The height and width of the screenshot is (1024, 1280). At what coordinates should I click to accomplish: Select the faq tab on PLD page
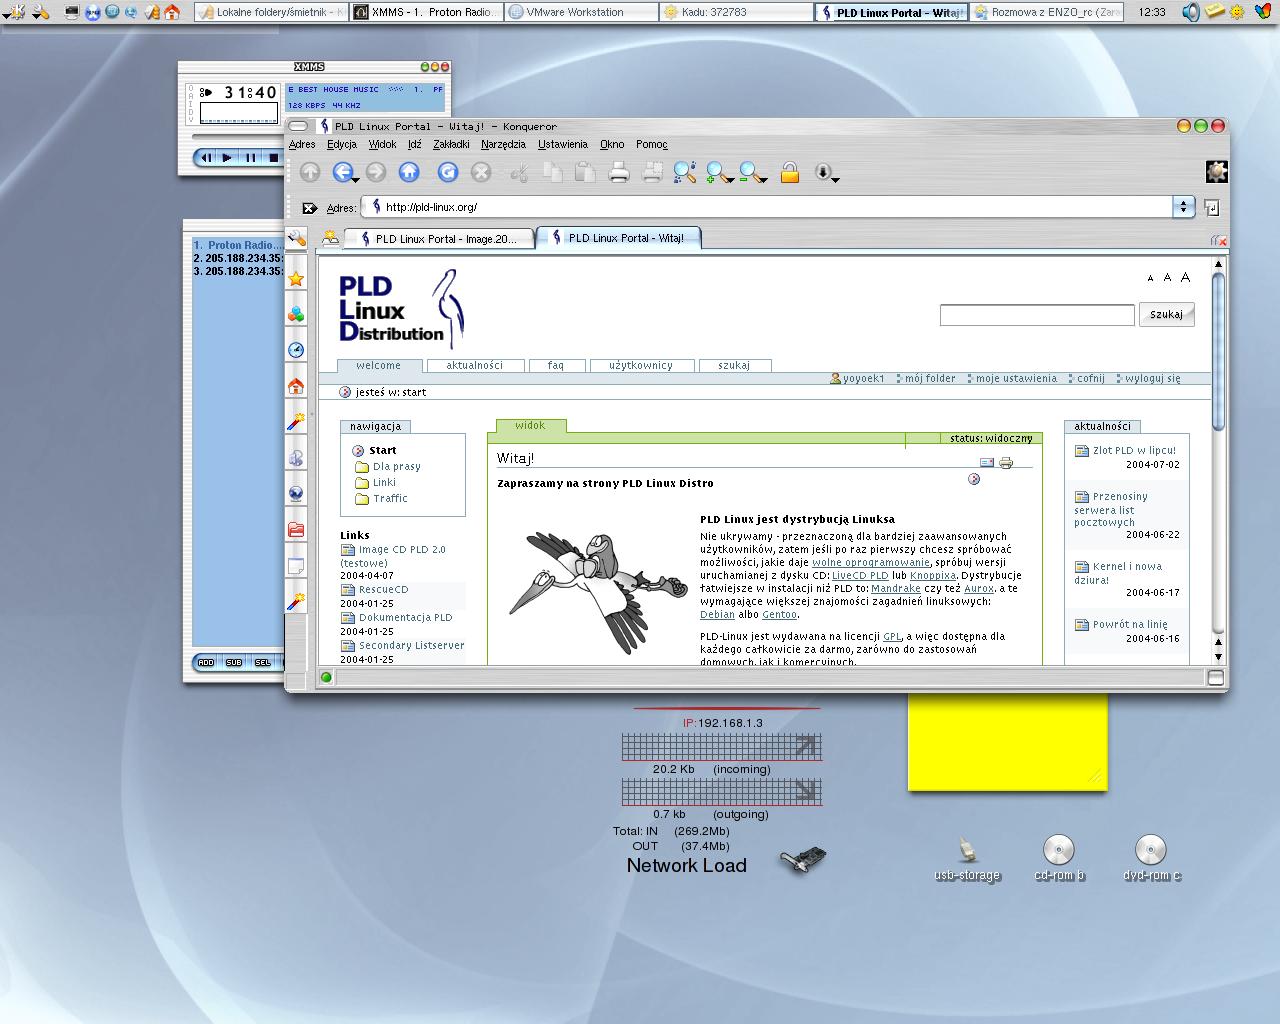click(556, 366)
